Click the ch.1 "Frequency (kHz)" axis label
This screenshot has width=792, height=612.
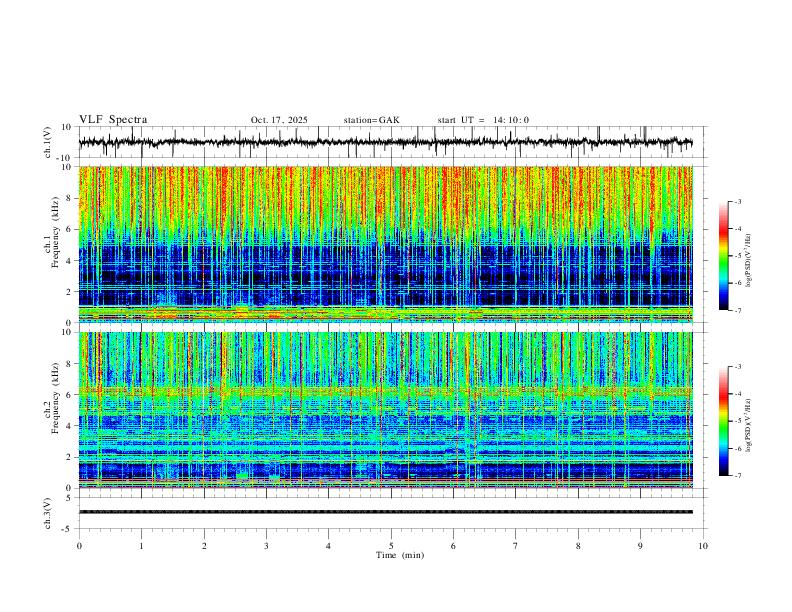click(56, 230)
